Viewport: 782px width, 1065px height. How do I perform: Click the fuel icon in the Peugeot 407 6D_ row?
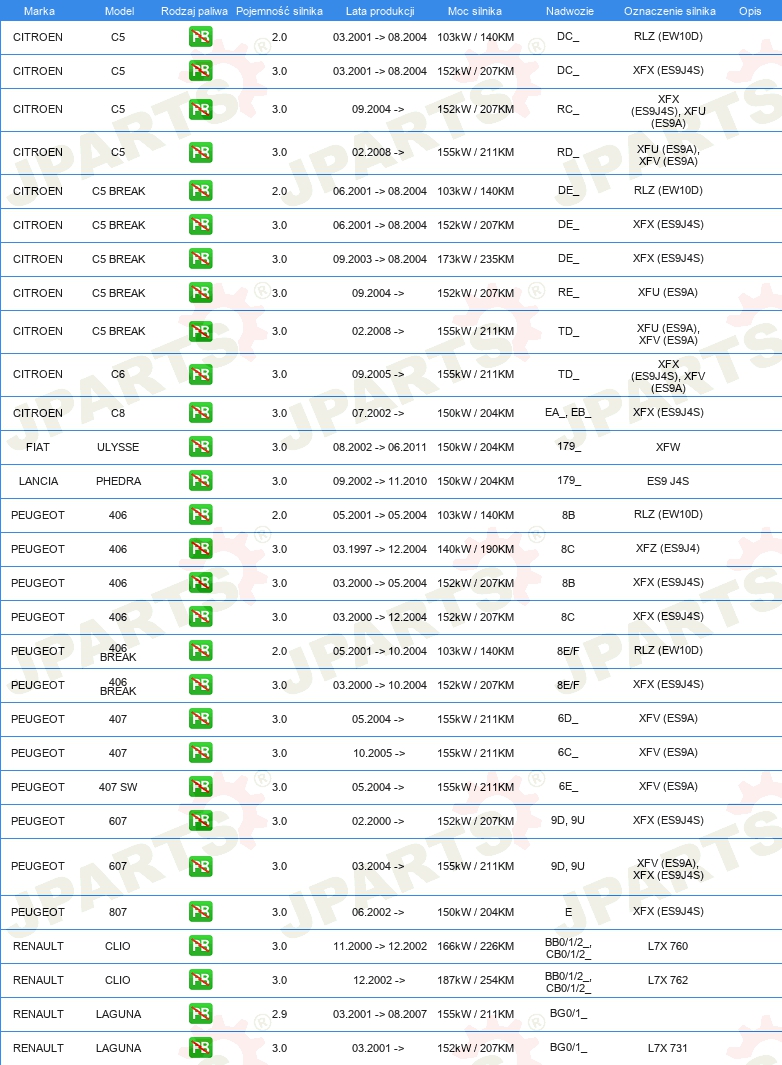point(200,719)
